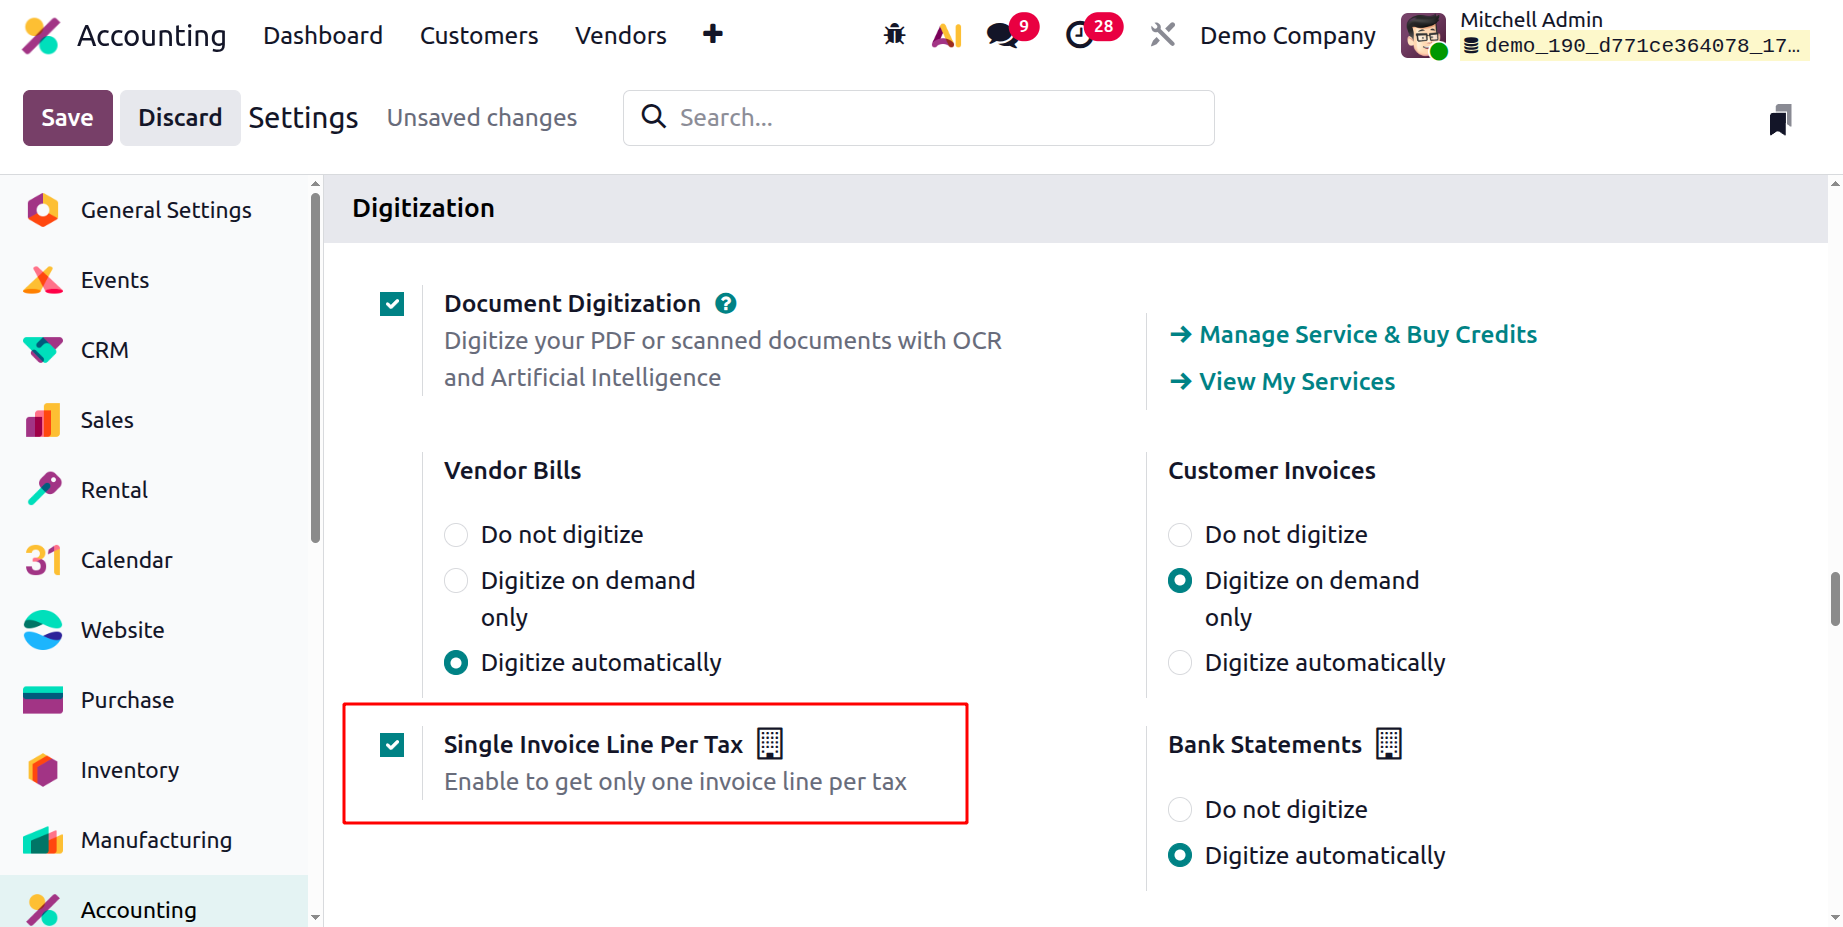
Task: Click the Accounting app logo icon
Action: [x=41, y=36]
